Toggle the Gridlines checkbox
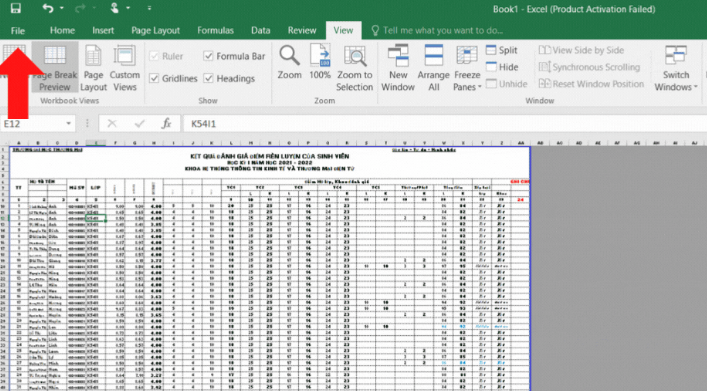The width and height of the screenshot is (707, 391). click(x=174, y=78)
